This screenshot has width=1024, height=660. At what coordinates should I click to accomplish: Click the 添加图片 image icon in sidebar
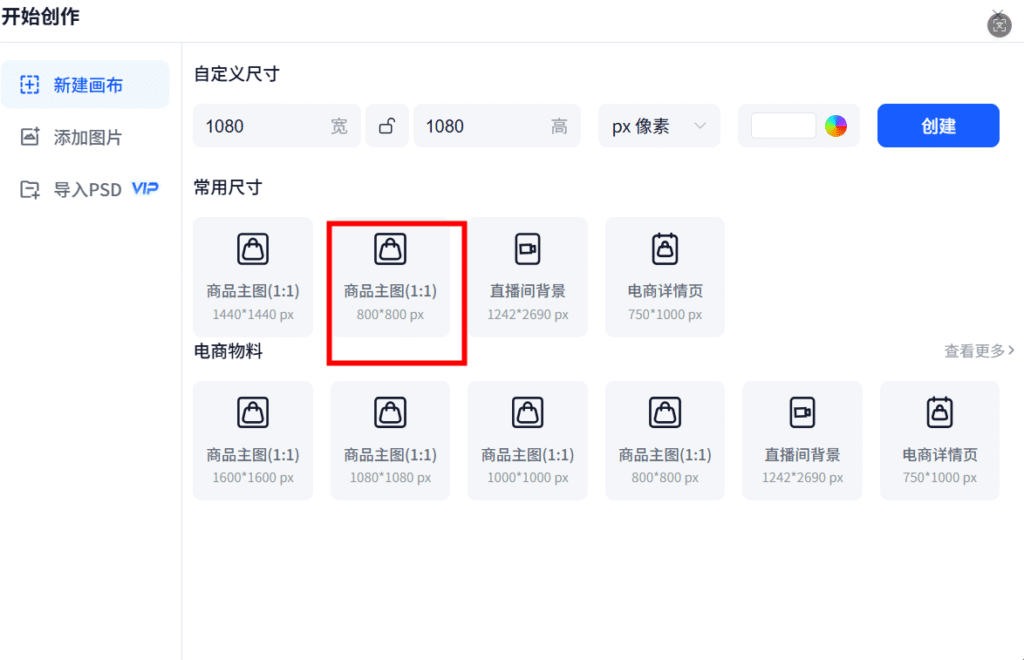point(30,137)
